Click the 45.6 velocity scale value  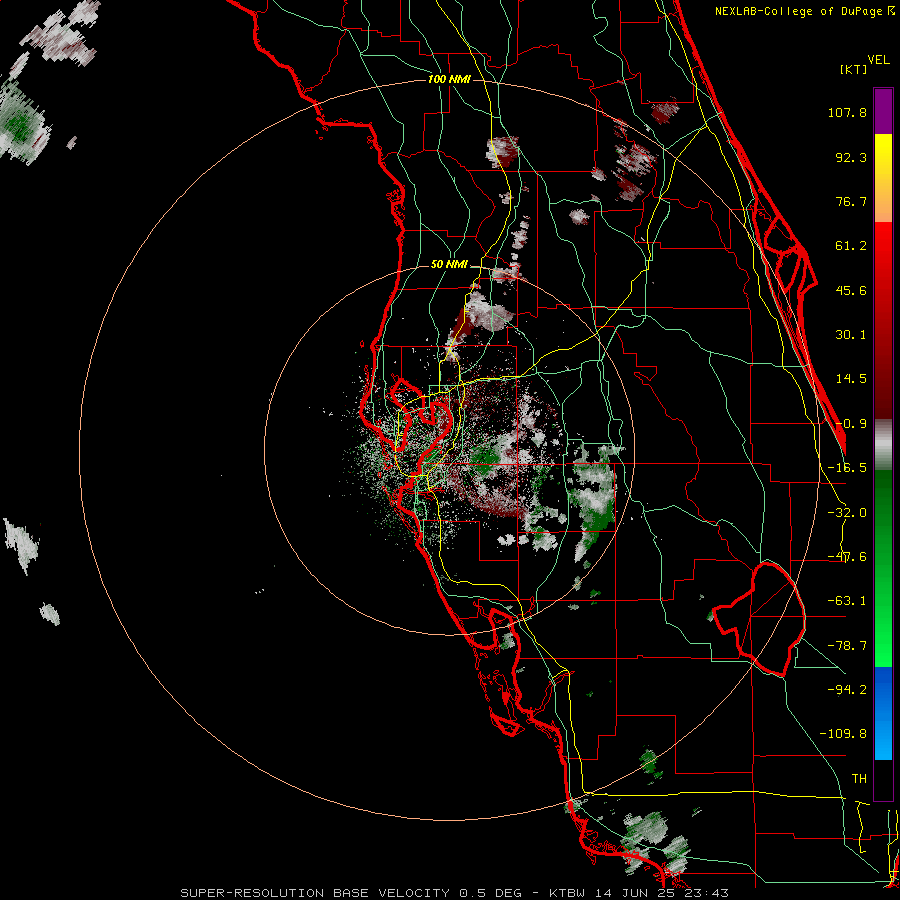pos(851,290)
